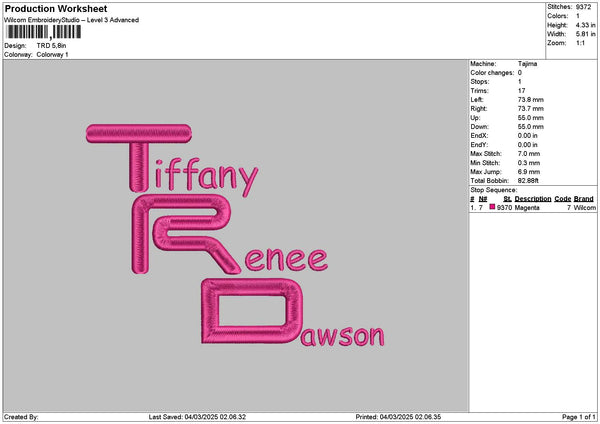Image resolution: width=600 pixels, height=424 pixels.
Task: Click the 'Last Saved: 04/03/2025' footer text
Action: click(x=197, y=417)
